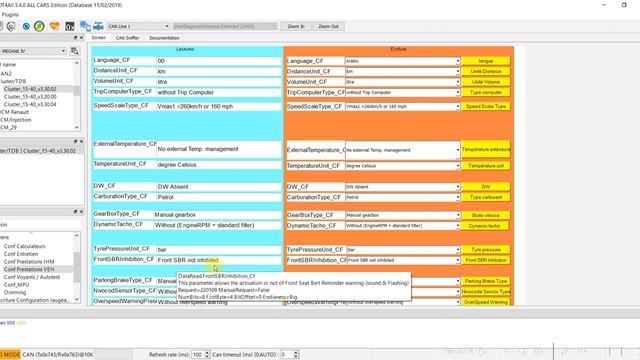Viewport: 640px width, 360px height.
Task: Click the green refresh circle toolbar icon
Action: [x=39, y=26]
